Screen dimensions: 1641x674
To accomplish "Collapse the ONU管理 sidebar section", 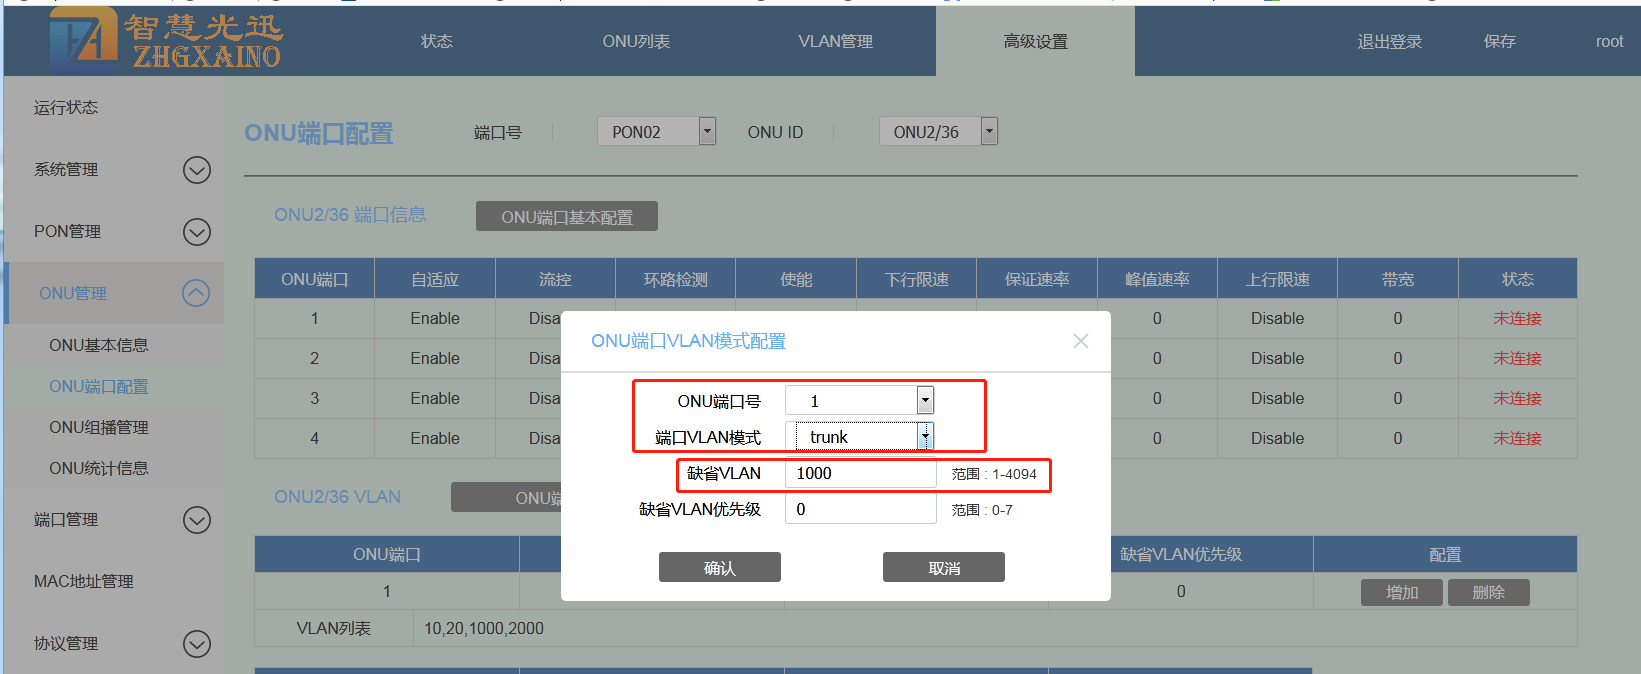I will click(197, 293).
